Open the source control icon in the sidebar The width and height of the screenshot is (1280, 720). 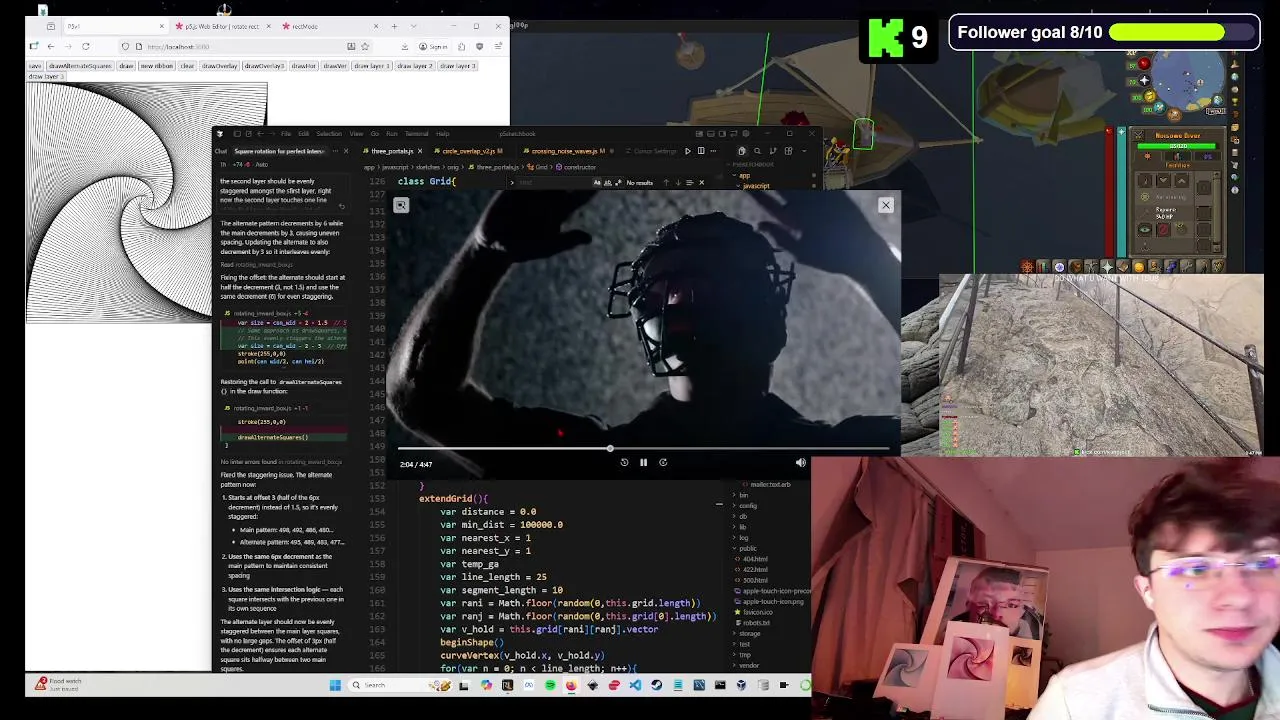pos(772,151)
